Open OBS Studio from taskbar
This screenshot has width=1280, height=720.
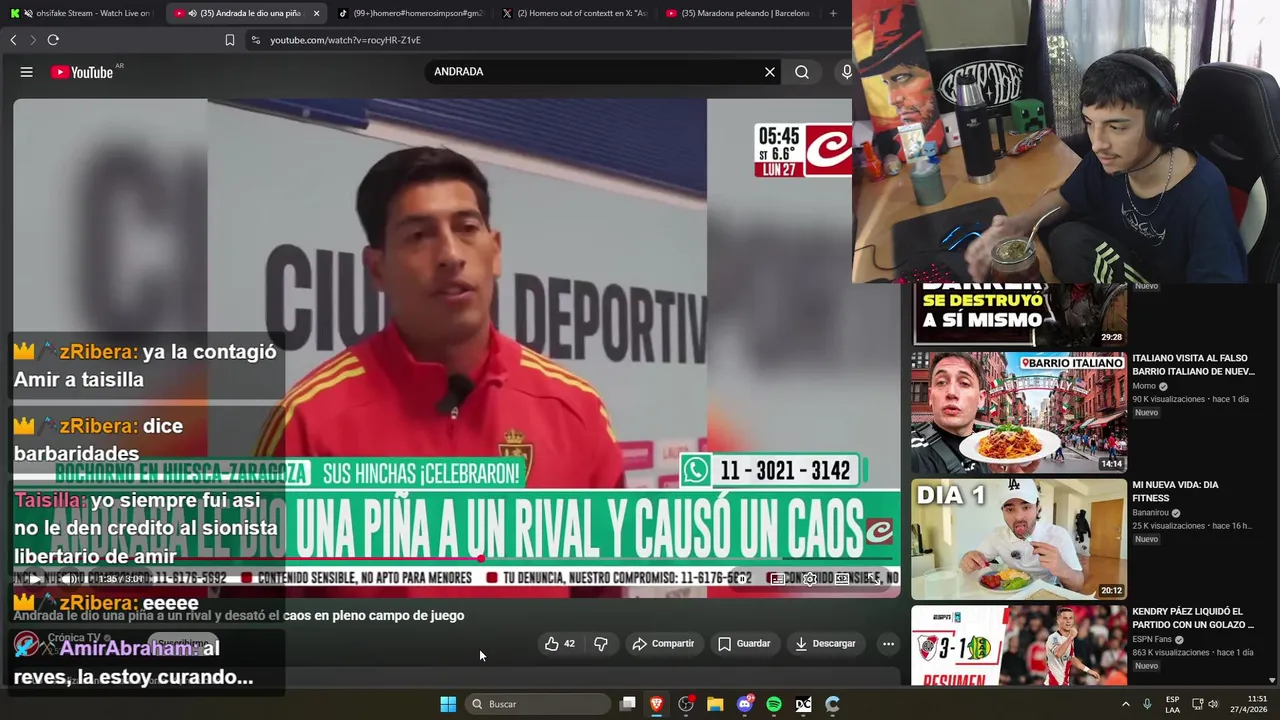coord(686,704)
